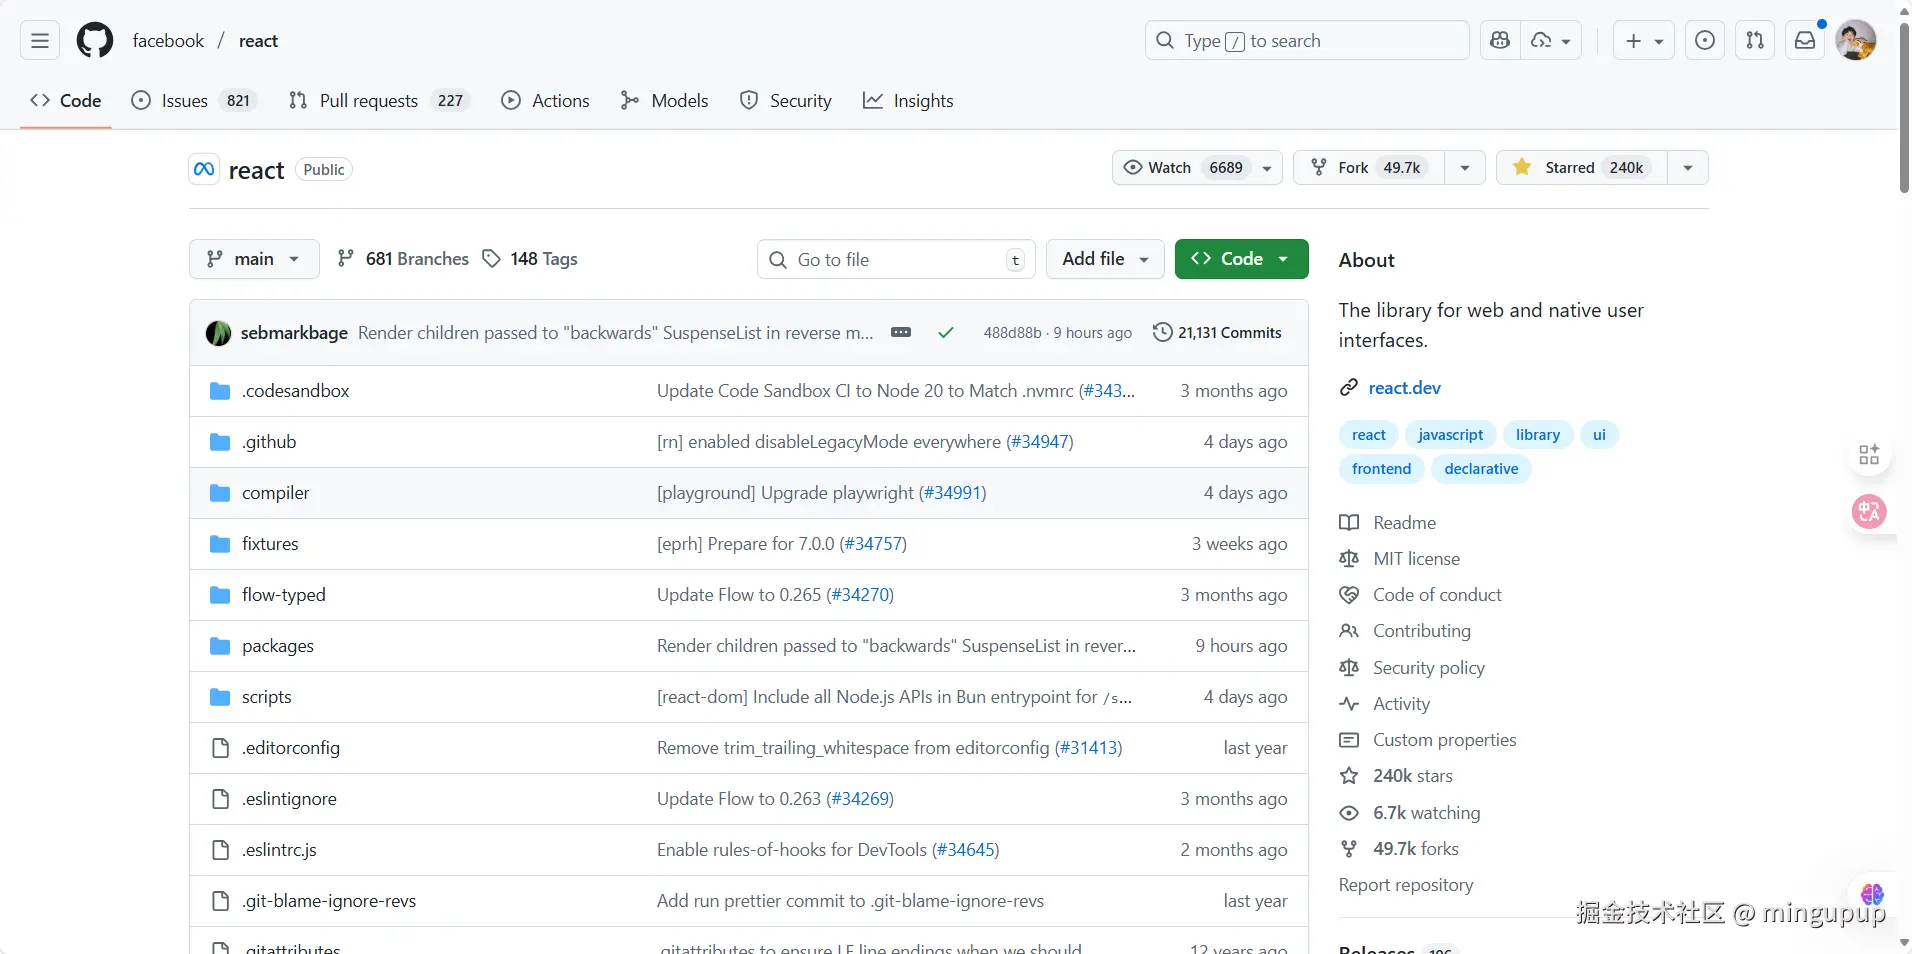
Task: Click the GitHub logo home icon
Action: (x=95, y=41)
